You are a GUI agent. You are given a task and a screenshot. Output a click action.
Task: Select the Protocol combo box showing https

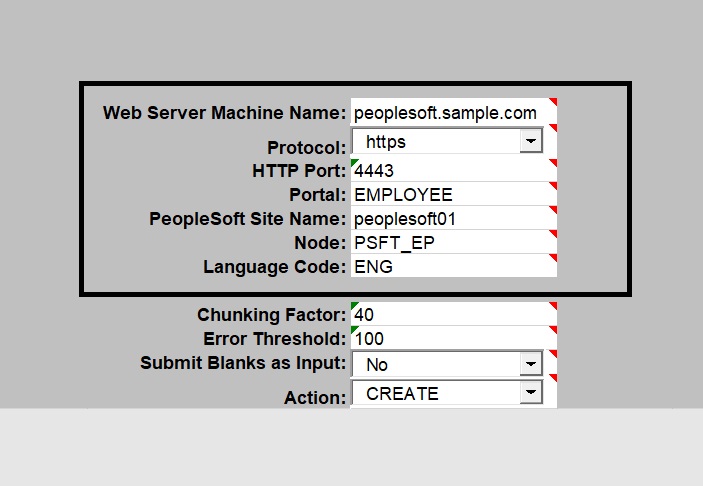coord(447,141)
